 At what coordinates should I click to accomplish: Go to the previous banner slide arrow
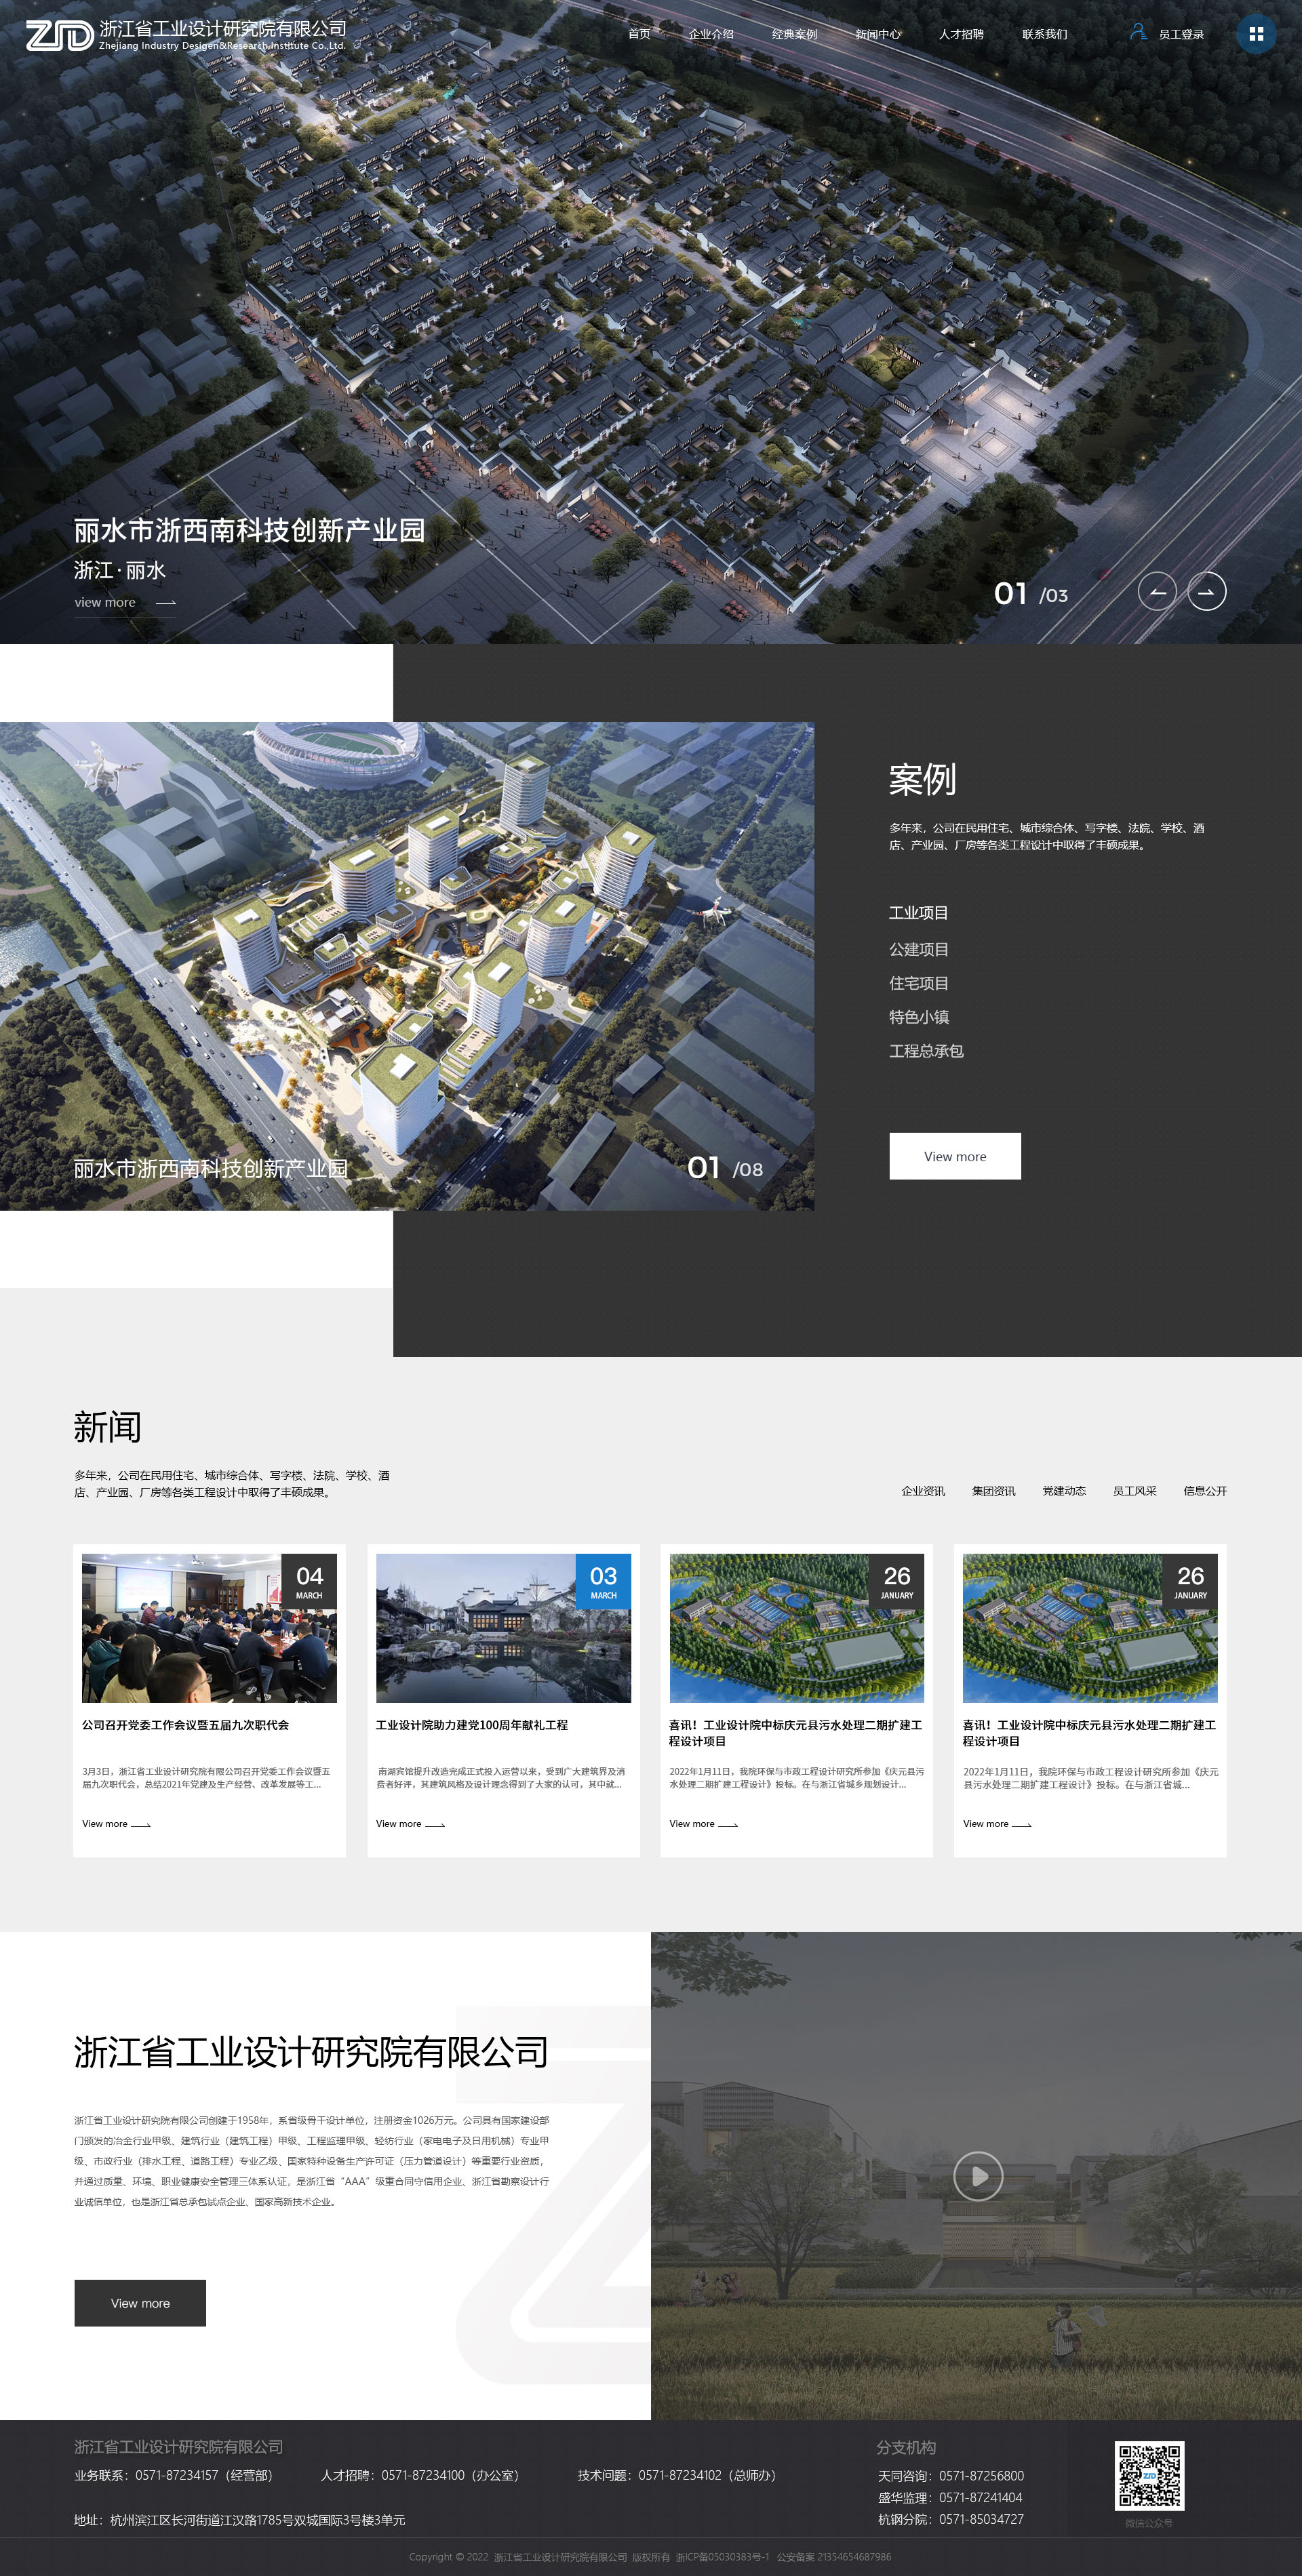(1157, 592)
